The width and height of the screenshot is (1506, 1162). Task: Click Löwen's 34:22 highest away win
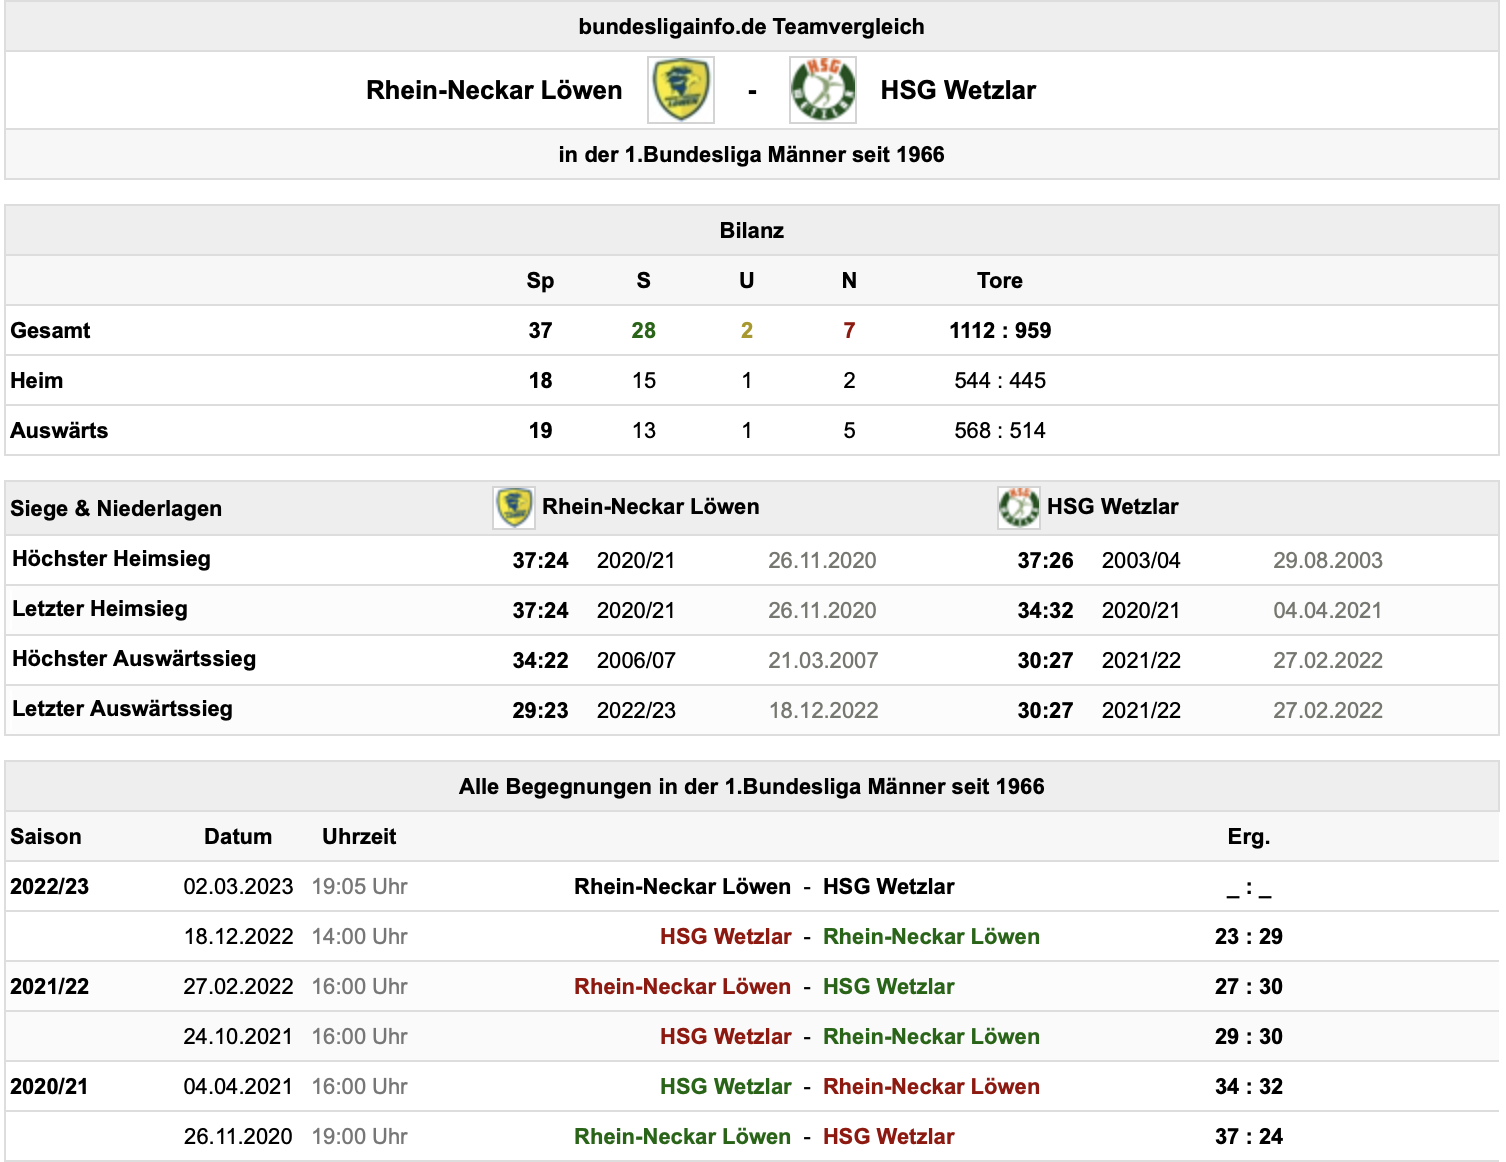click(x=540, y=661)
